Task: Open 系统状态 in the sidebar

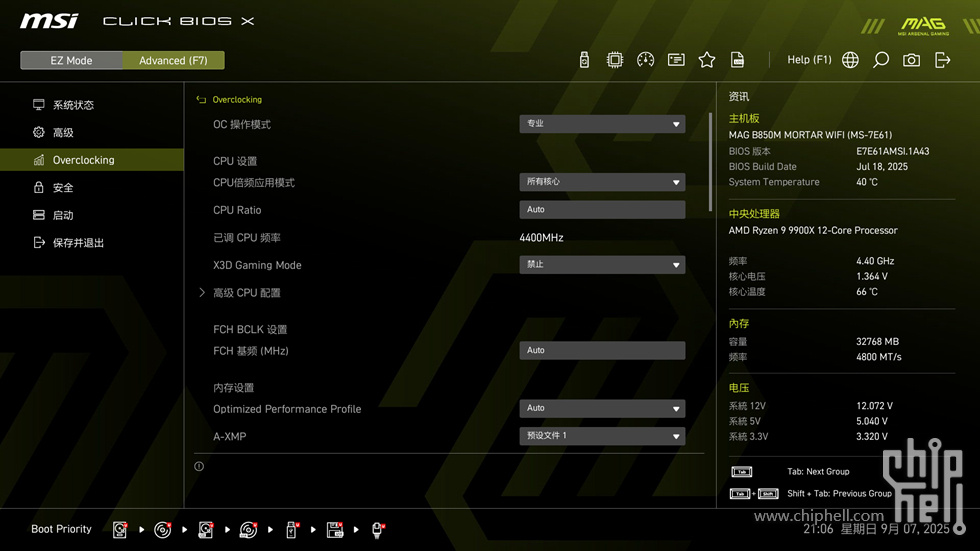Action: (92, 105)
